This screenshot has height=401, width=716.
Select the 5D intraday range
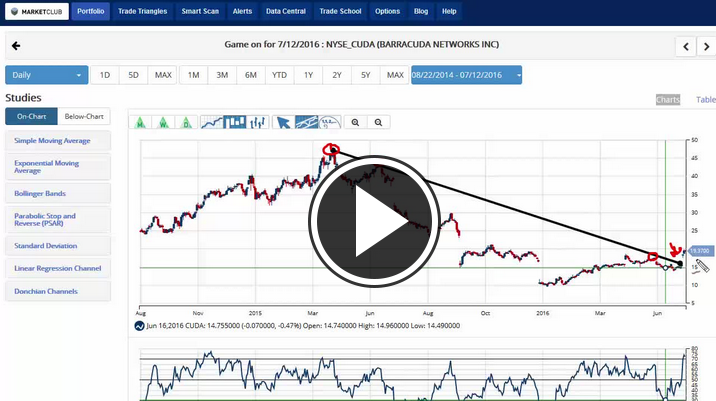133,75
